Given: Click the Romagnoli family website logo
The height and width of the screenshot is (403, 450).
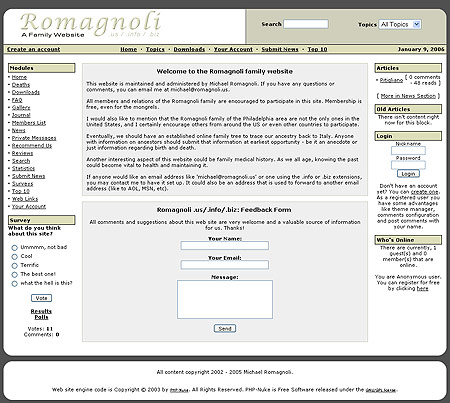Looking at the screenshot, I should [x=91, y=24].
